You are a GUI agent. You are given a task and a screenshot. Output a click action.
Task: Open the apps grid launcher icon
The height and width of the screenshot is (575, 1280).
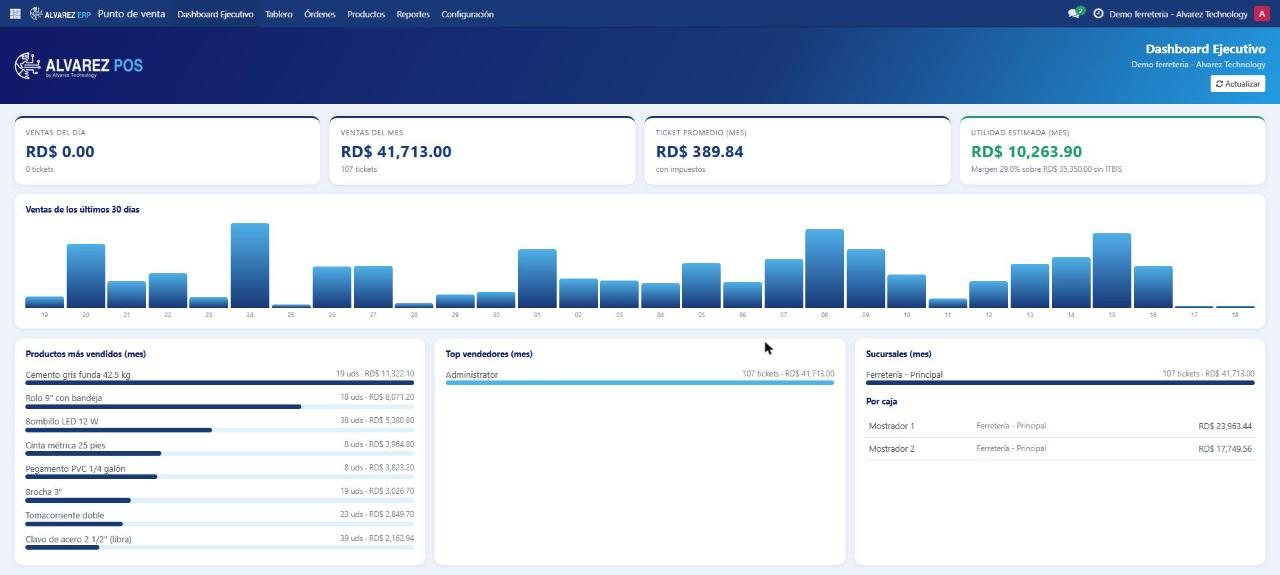click(x=15, y=14)
